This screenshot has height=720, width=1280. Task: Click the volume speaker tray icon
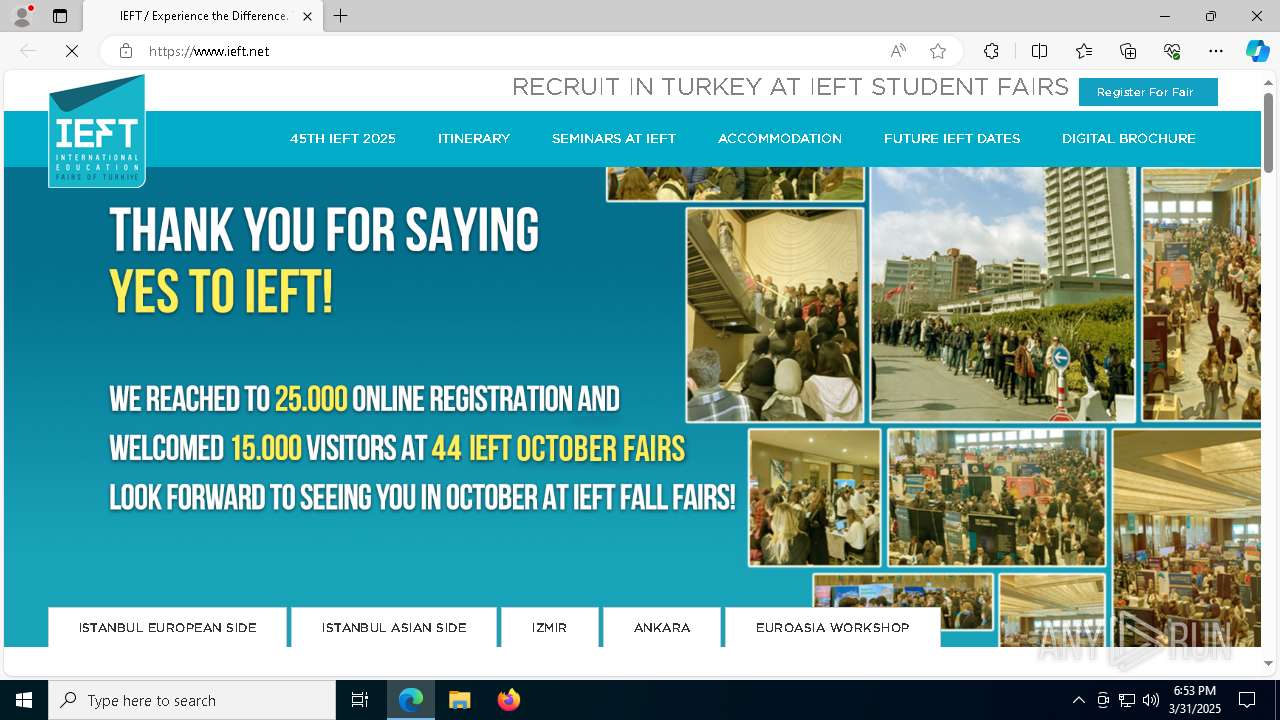coord(1151,700)
